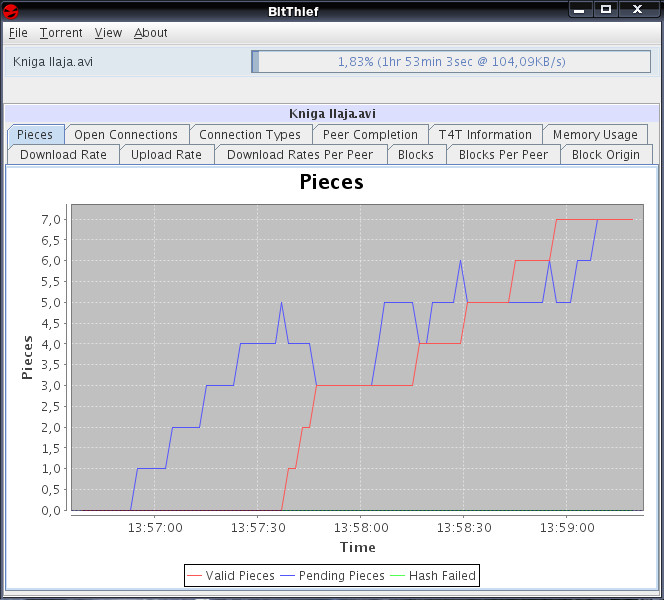Click the 13:59:00 time tick label
The image size is (664, 600).
coord(567,528)
